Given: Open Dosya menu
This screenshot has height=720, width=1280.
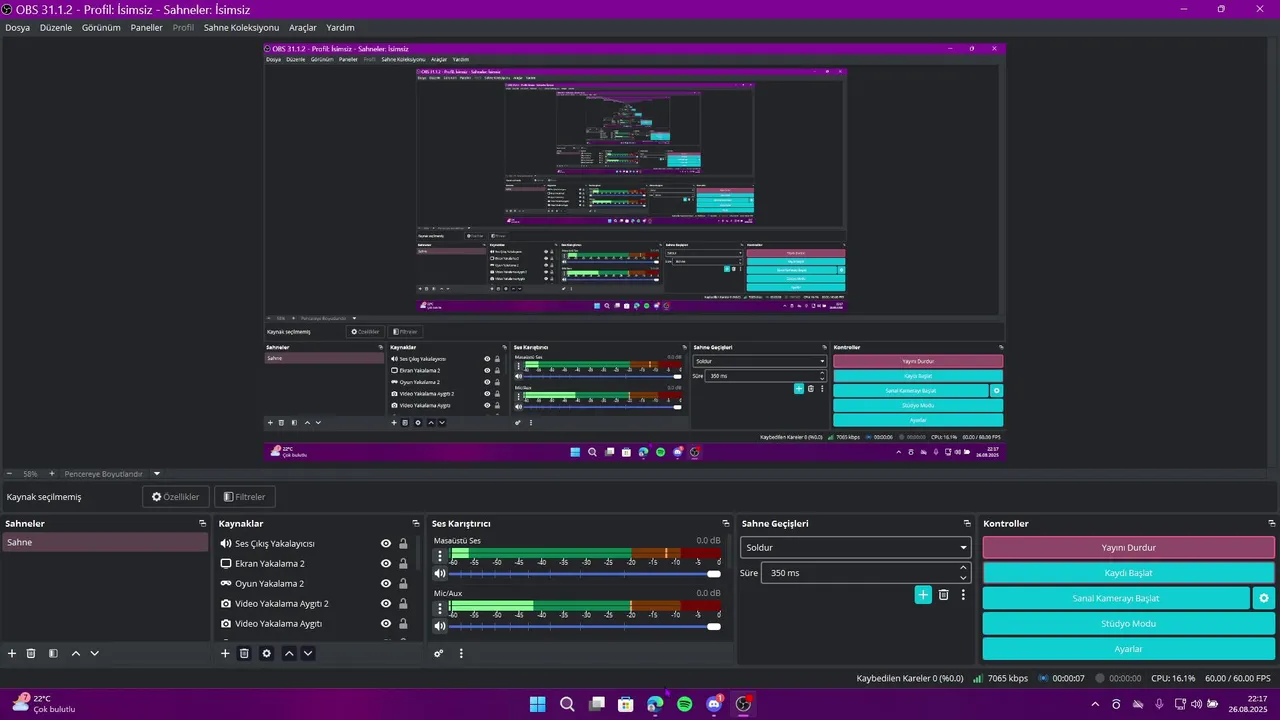Looking at the screenshot, I should click(x=17, y=28).
